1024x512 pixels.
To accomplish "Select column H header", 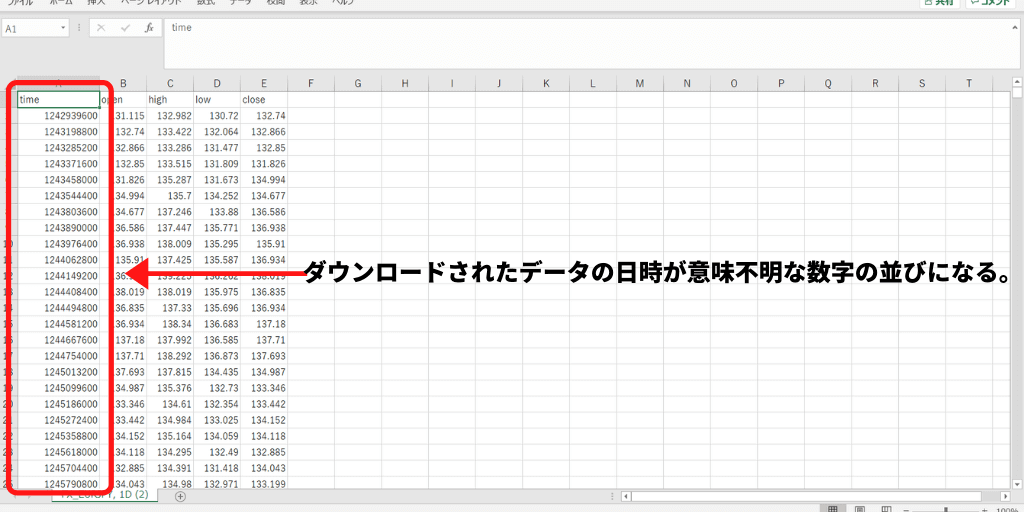I will (405, 84).
